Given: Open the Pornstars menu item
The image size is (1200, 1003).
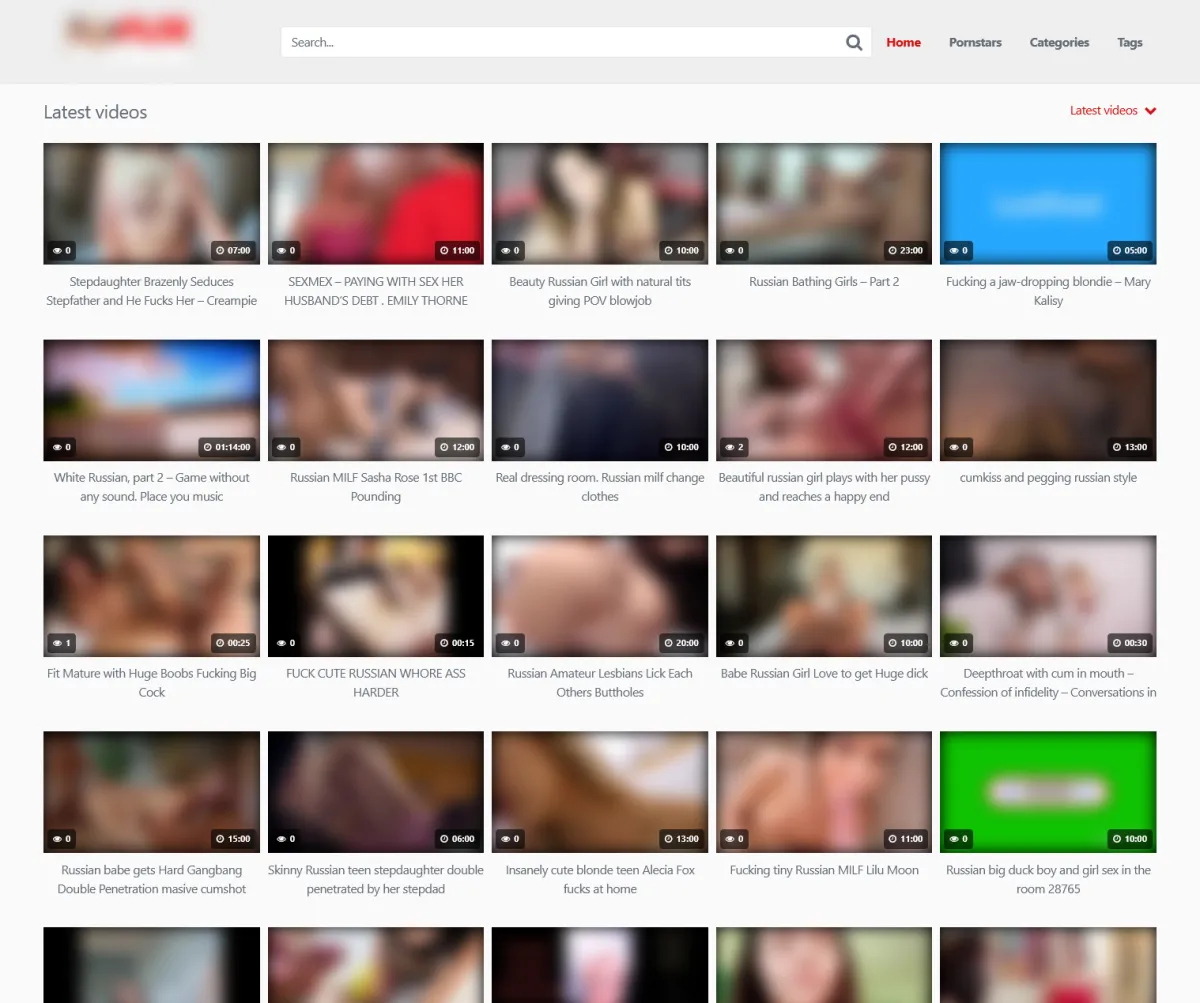Looking at the screenshot, I should click(975, 42).
